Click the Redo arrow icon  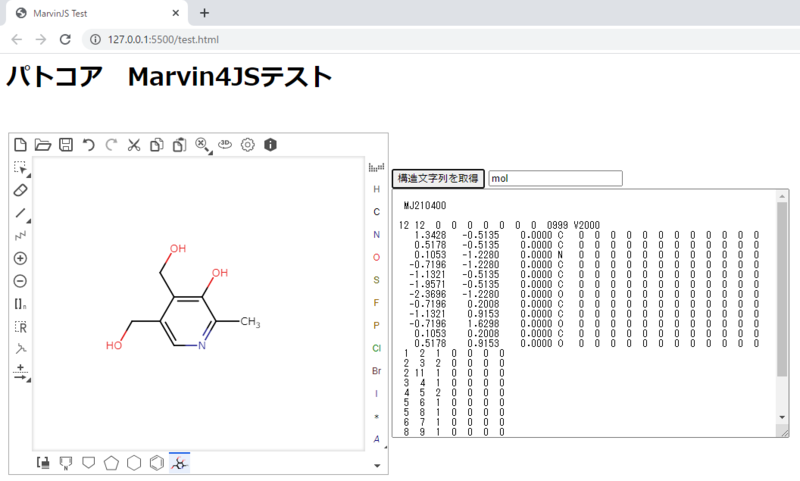click(x=111, y=145)
